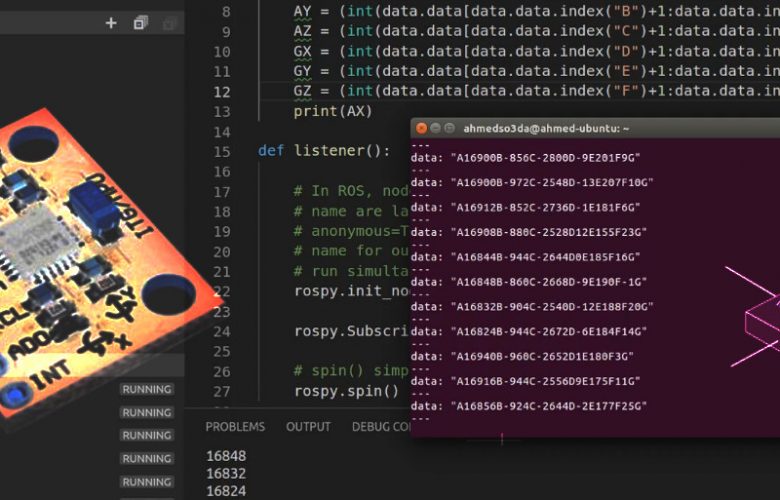Click the rospy.Subscri code on line 24
The width and height of the screenshot is (780, 500).
352,331
